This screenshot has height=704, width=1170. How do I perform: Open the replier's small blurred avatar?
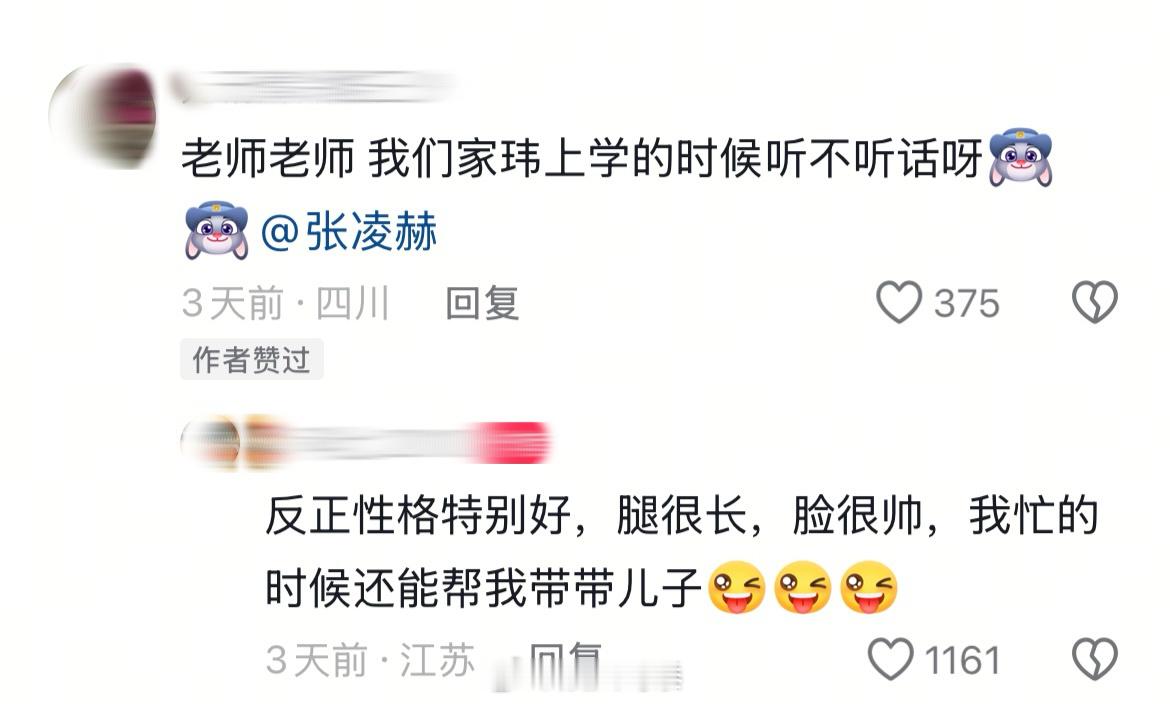(210, 443)
